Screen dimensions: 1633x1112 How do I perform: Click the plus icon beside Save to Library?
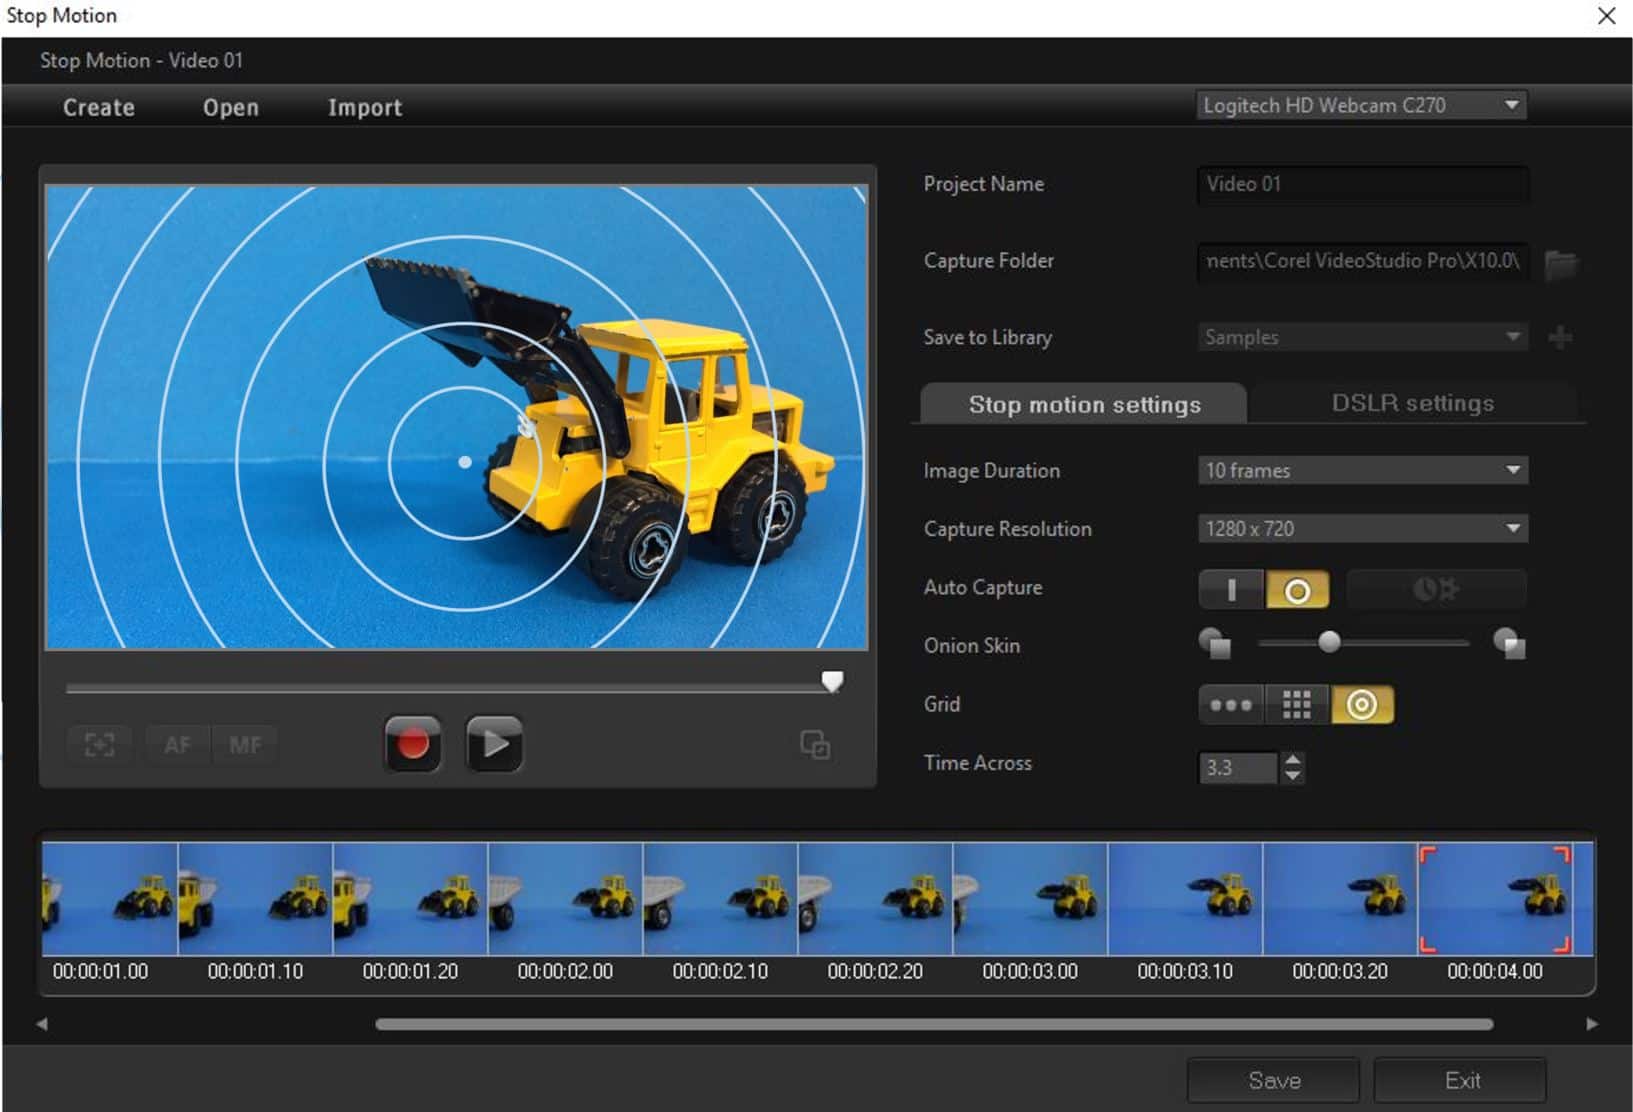(x=1560, y=338)
